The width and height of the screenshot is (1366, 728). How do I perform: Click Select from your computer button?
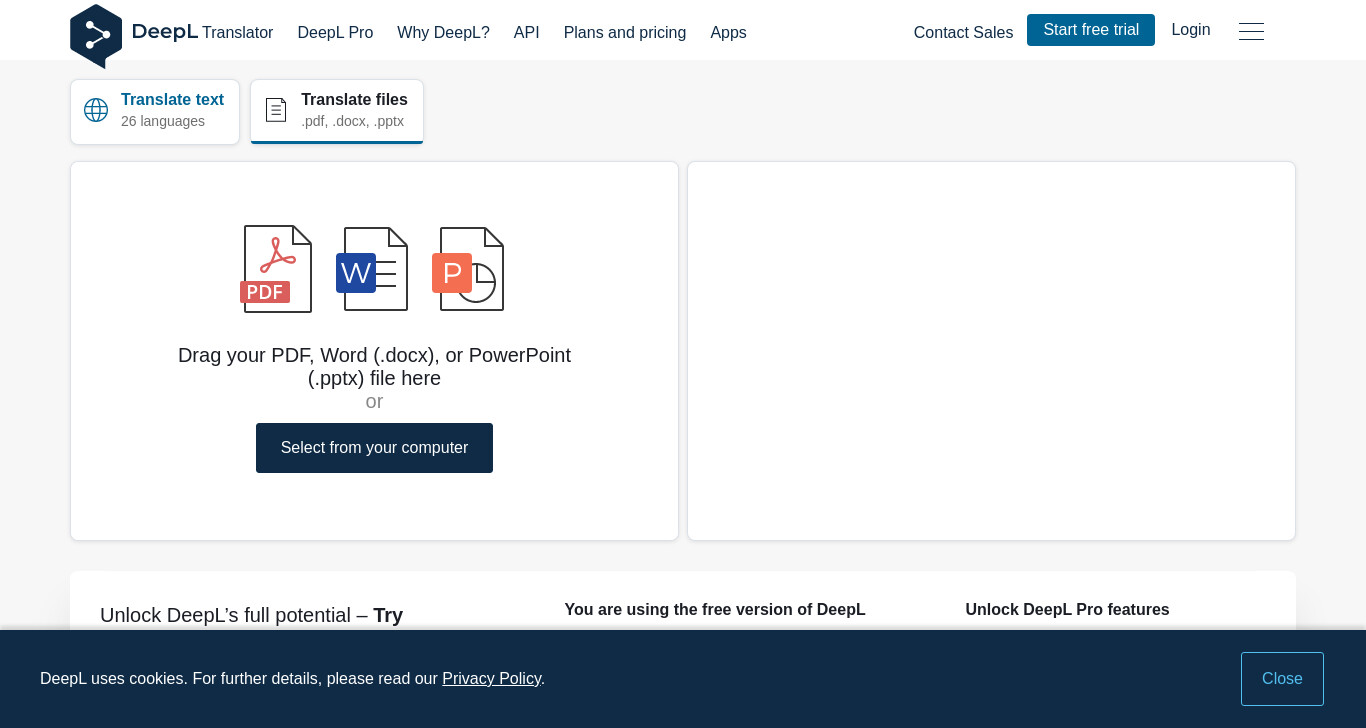(x=374, y=448)
